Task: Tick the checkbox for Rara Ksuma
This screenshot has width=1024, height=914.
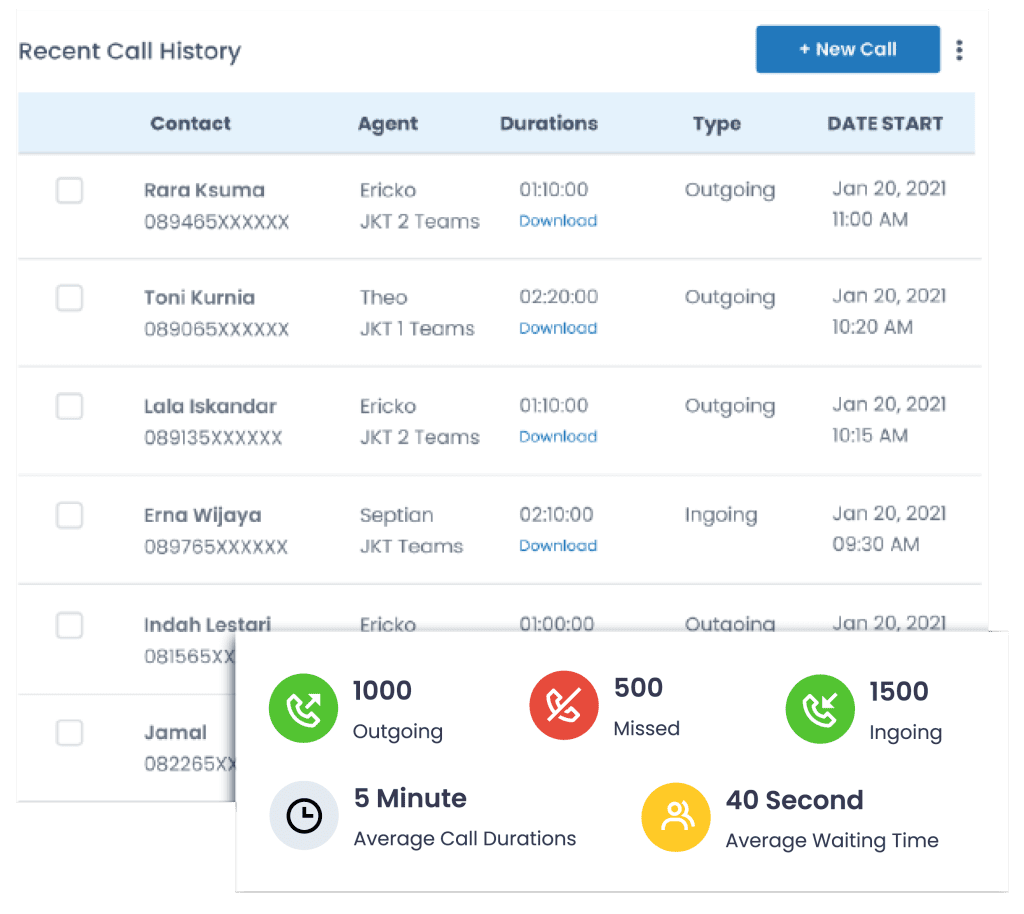Action: point(69,191)
